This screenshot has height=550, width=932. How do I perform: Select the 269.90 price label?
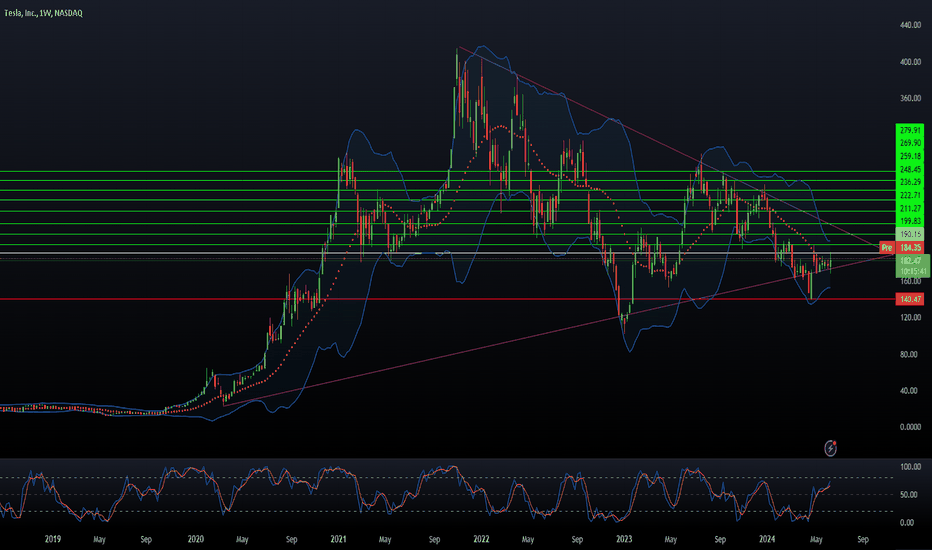[x=910, y=143]
